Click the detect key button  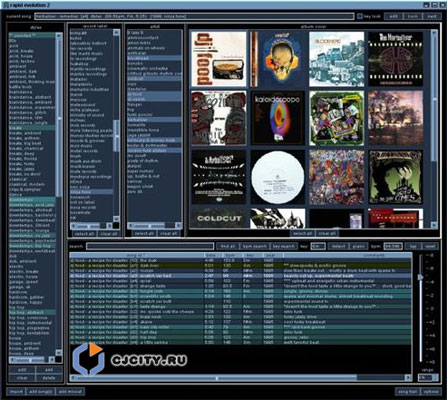coord(338,246)
